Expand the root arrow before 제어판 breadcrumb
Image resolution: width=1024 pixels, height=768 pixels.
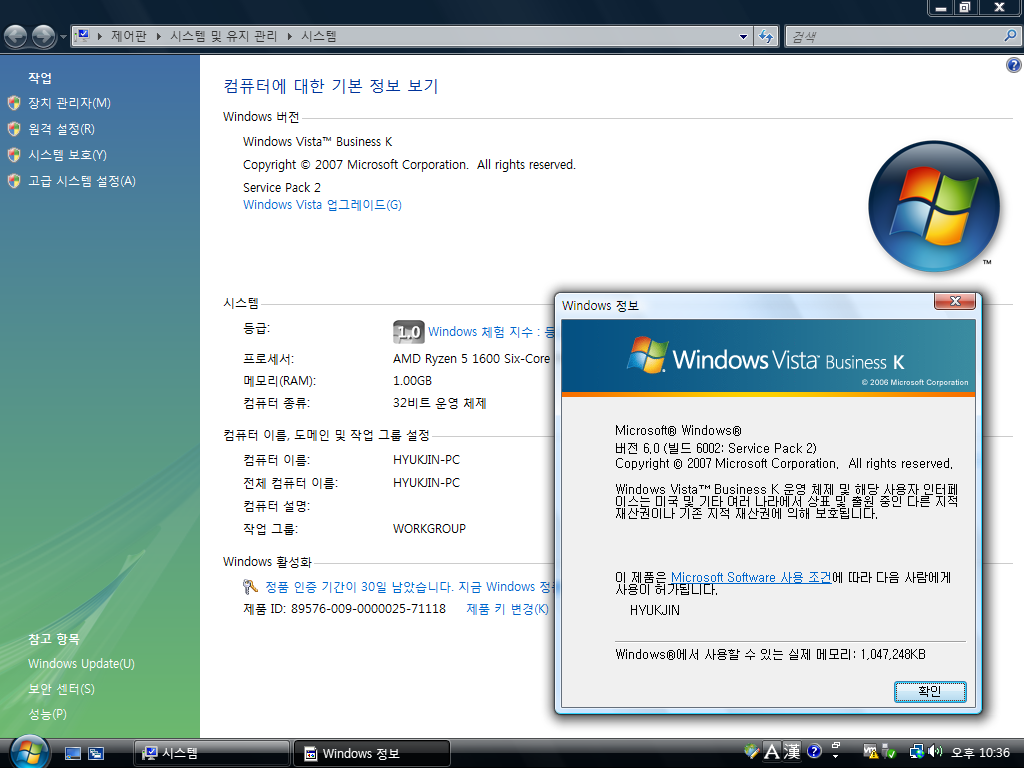(x=100, y=36)
